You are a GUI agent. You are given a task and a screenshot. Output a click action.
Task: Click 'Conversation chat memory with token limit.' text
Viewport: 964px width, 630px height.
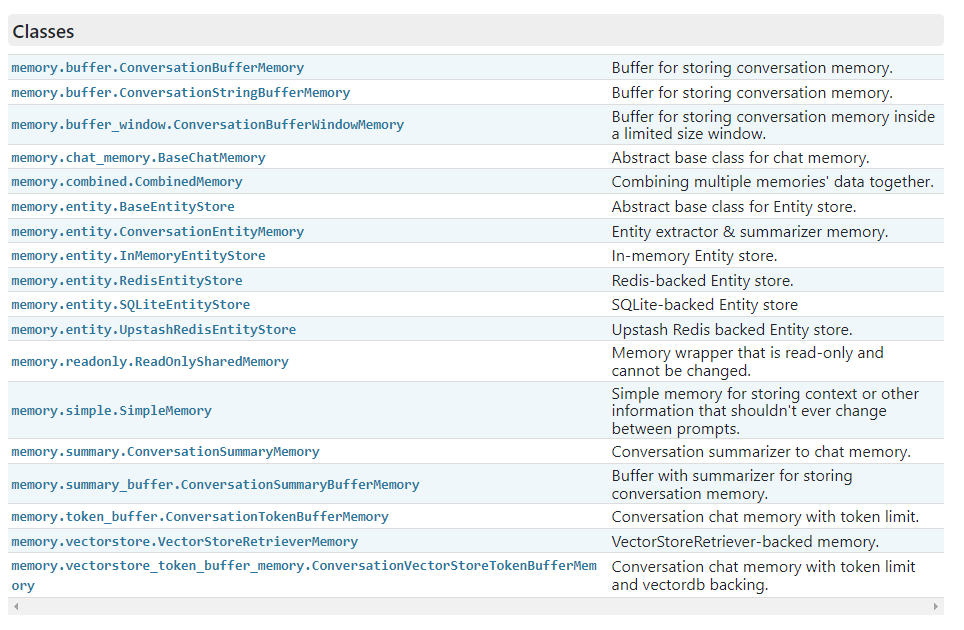[x=765, y=517]
